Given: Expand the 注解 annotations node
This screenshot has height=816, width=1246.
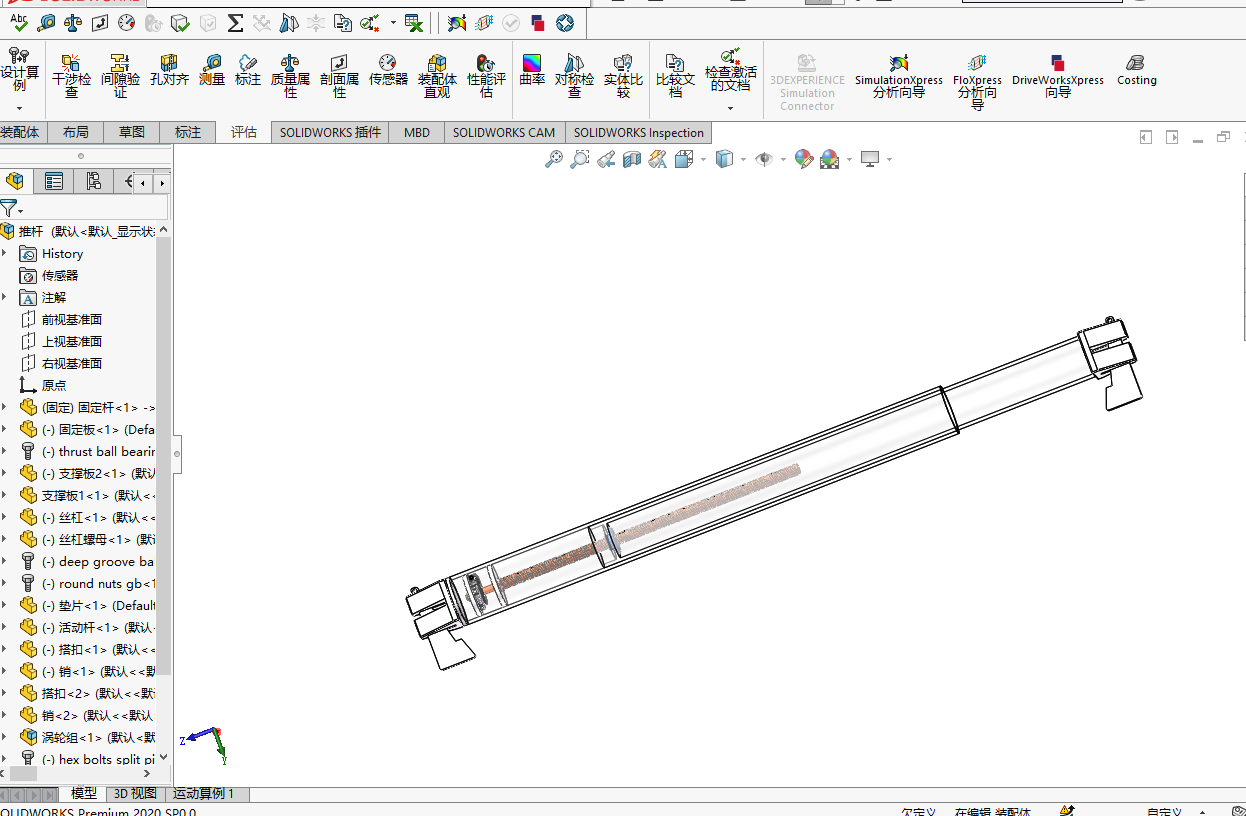Looking at the screenshot, I should pyautogui.click(x=4, y=297).
